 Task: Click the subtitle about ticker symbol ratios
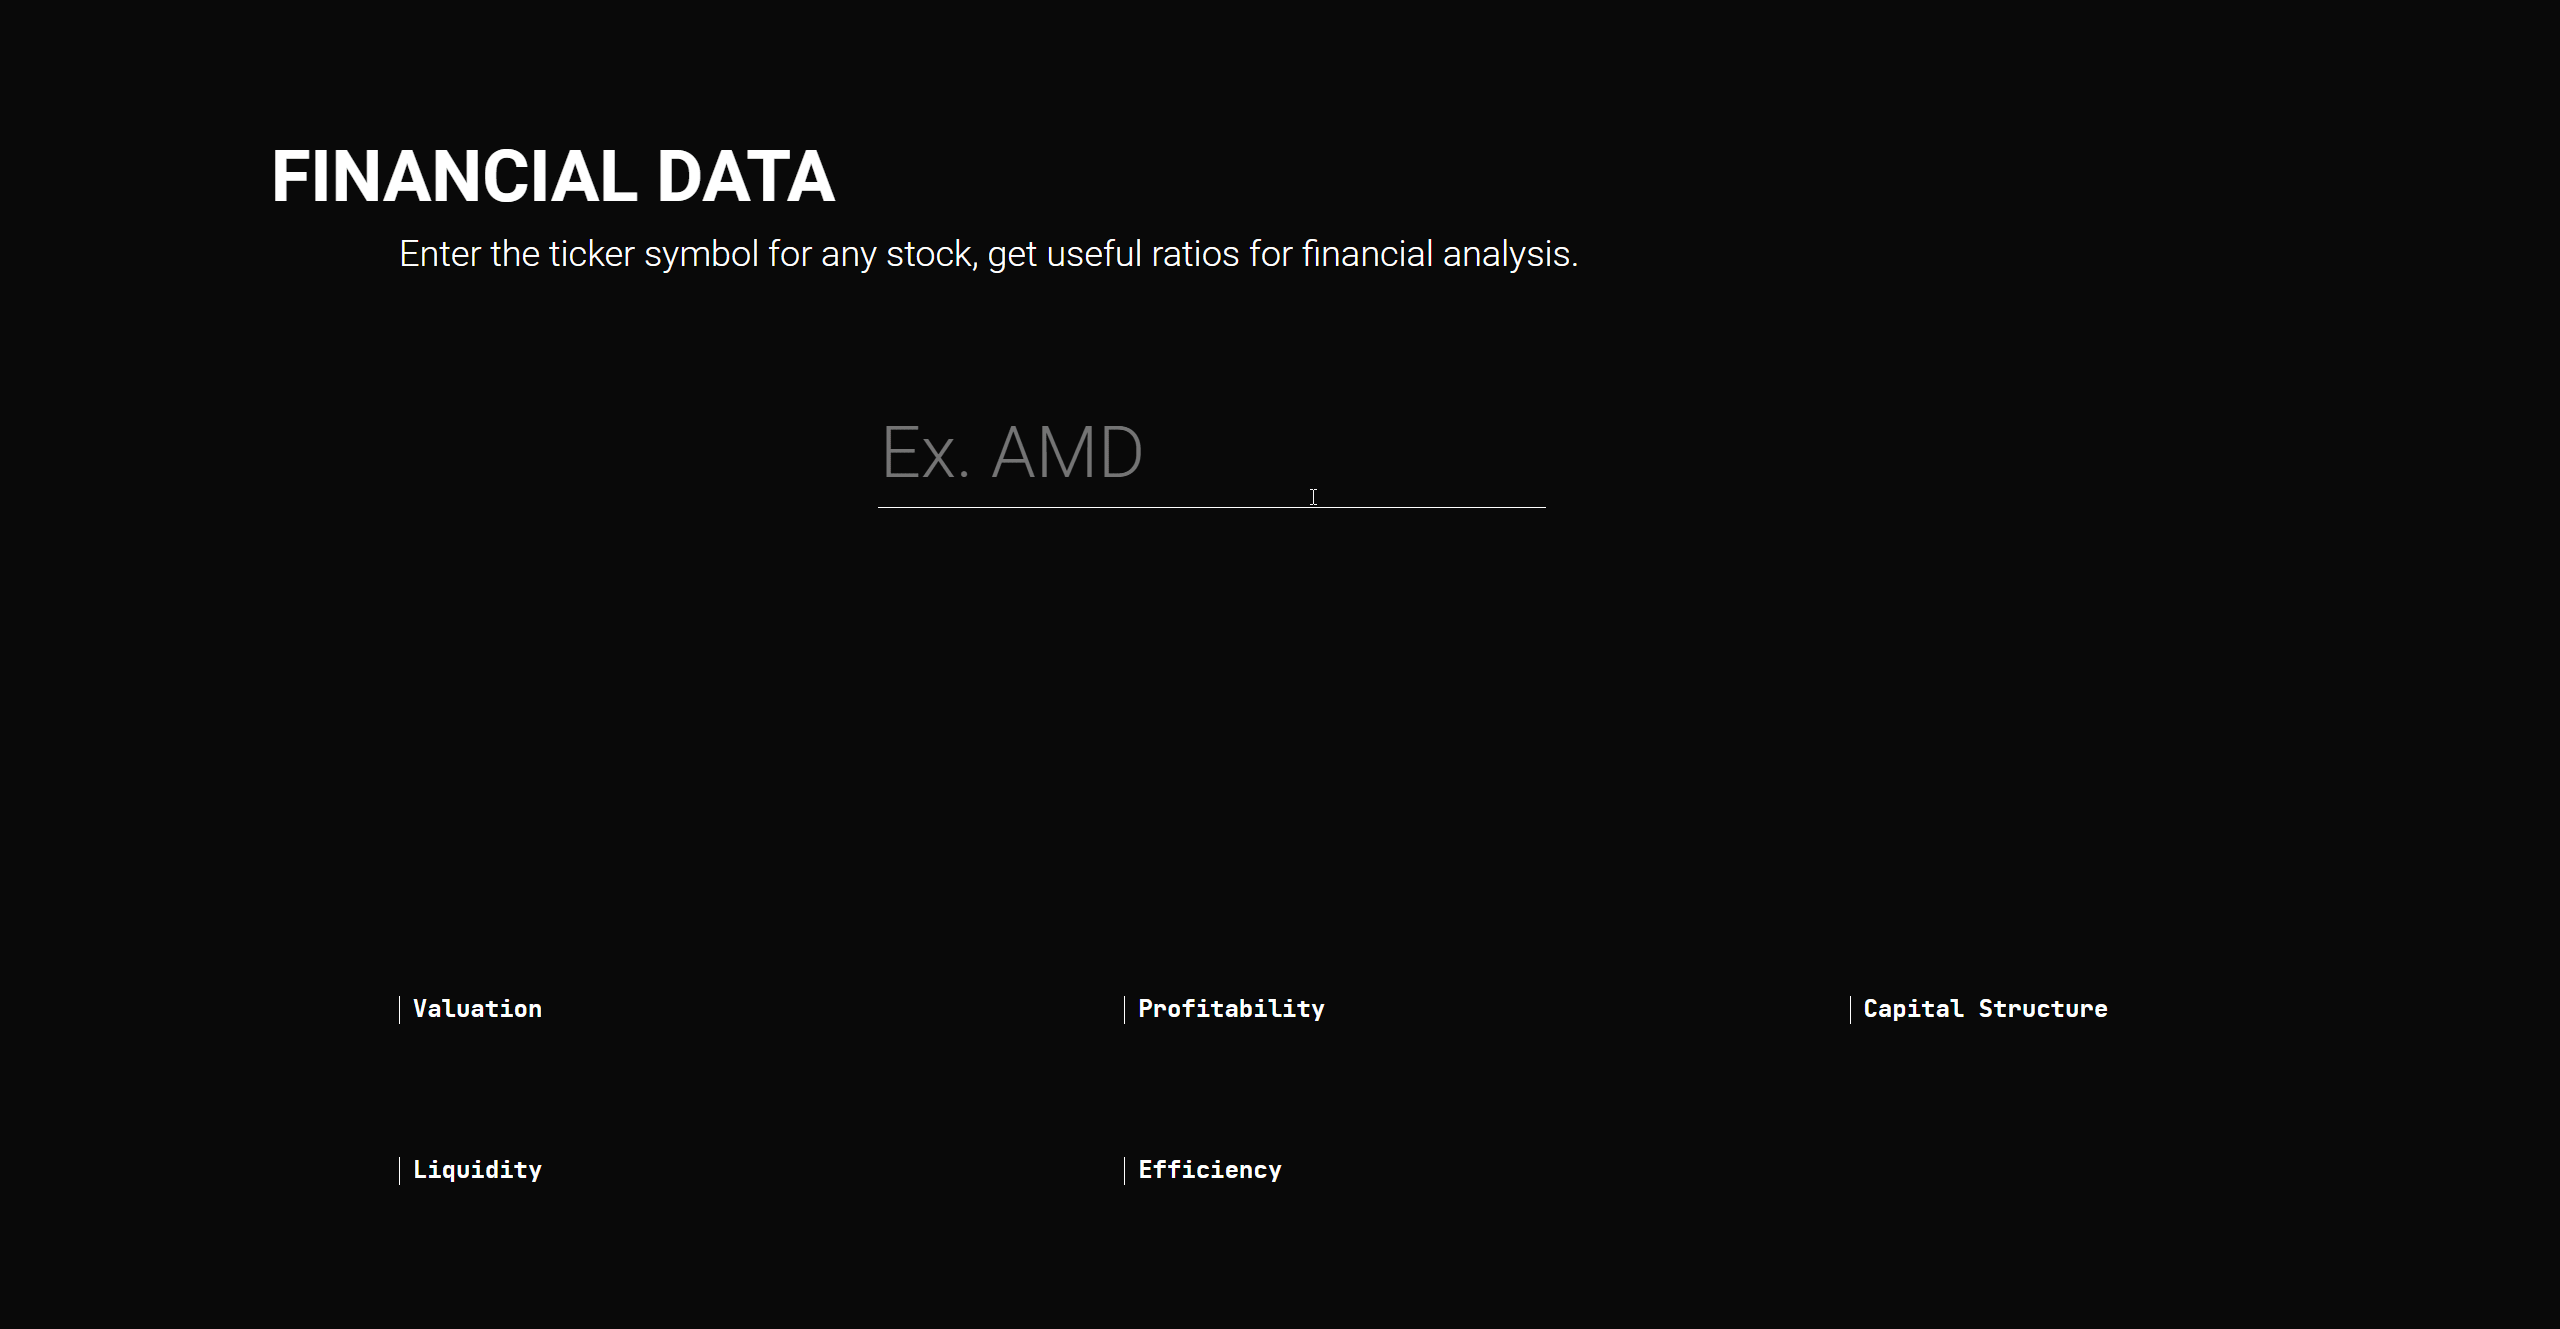[988, 254]
